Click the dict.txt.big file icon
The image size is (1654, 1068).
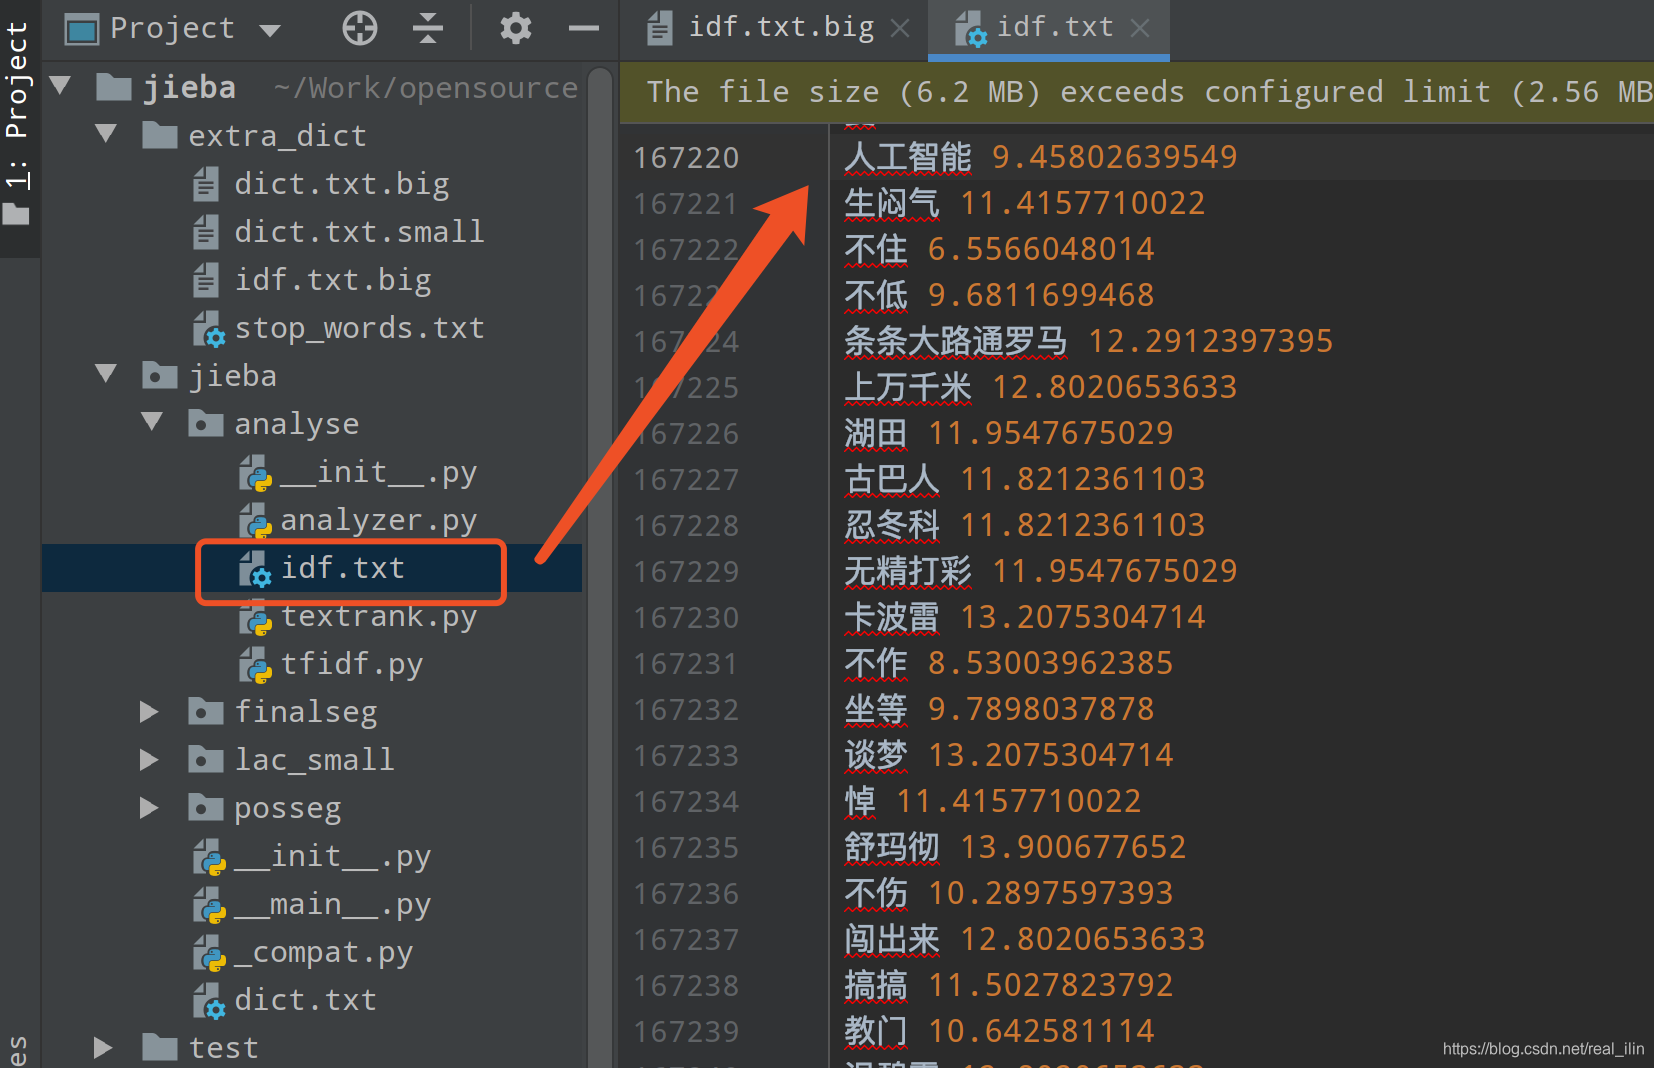click(x=206, y=184)
